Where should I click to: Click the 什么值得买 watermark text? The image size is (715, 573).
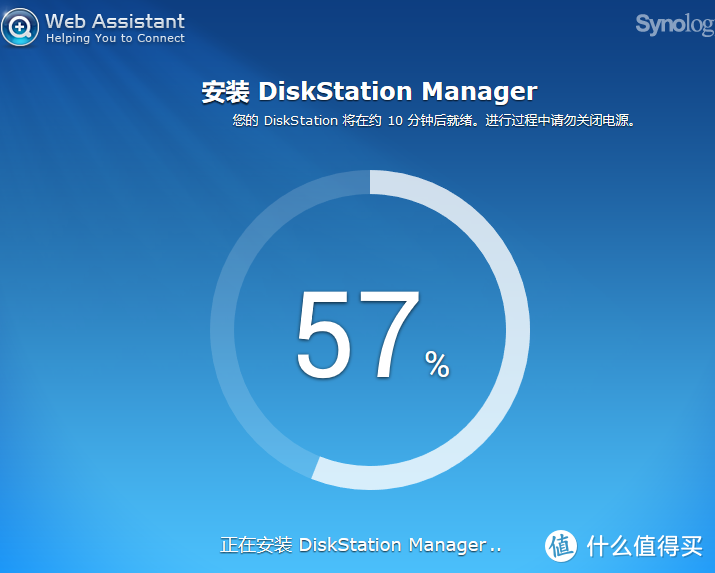tap(644, 545)
